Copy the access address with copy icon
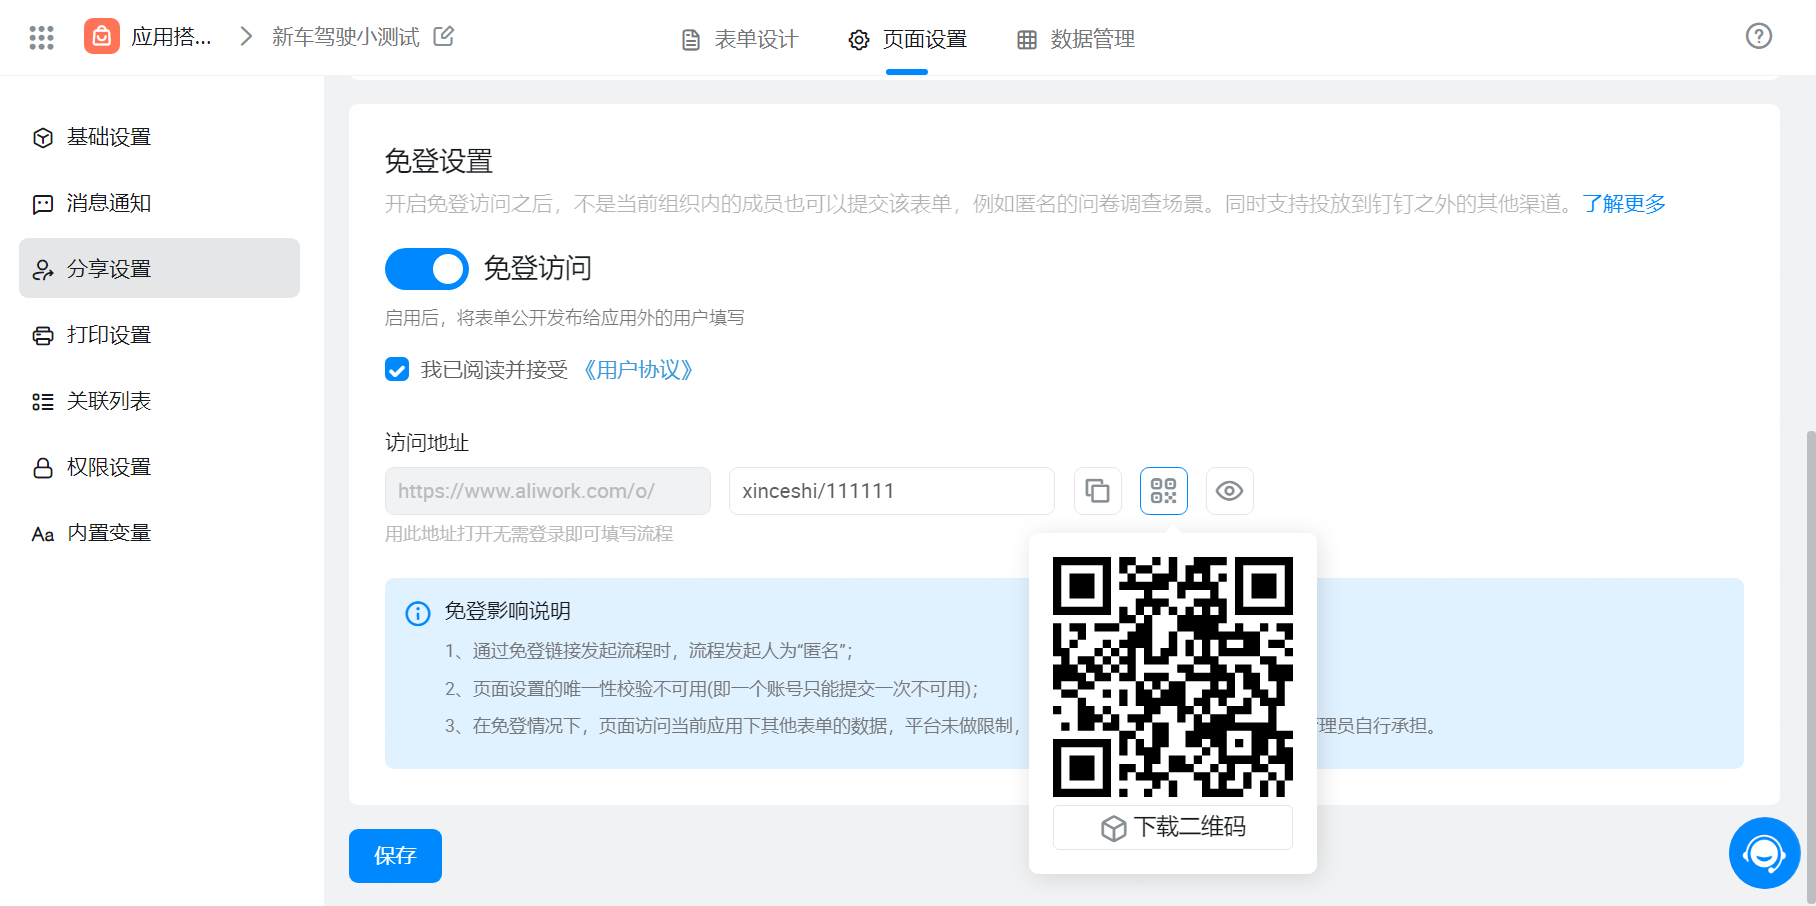The height and width of the screenshot is (906, 1816). pyautogui.click(x=1098, y=491)
